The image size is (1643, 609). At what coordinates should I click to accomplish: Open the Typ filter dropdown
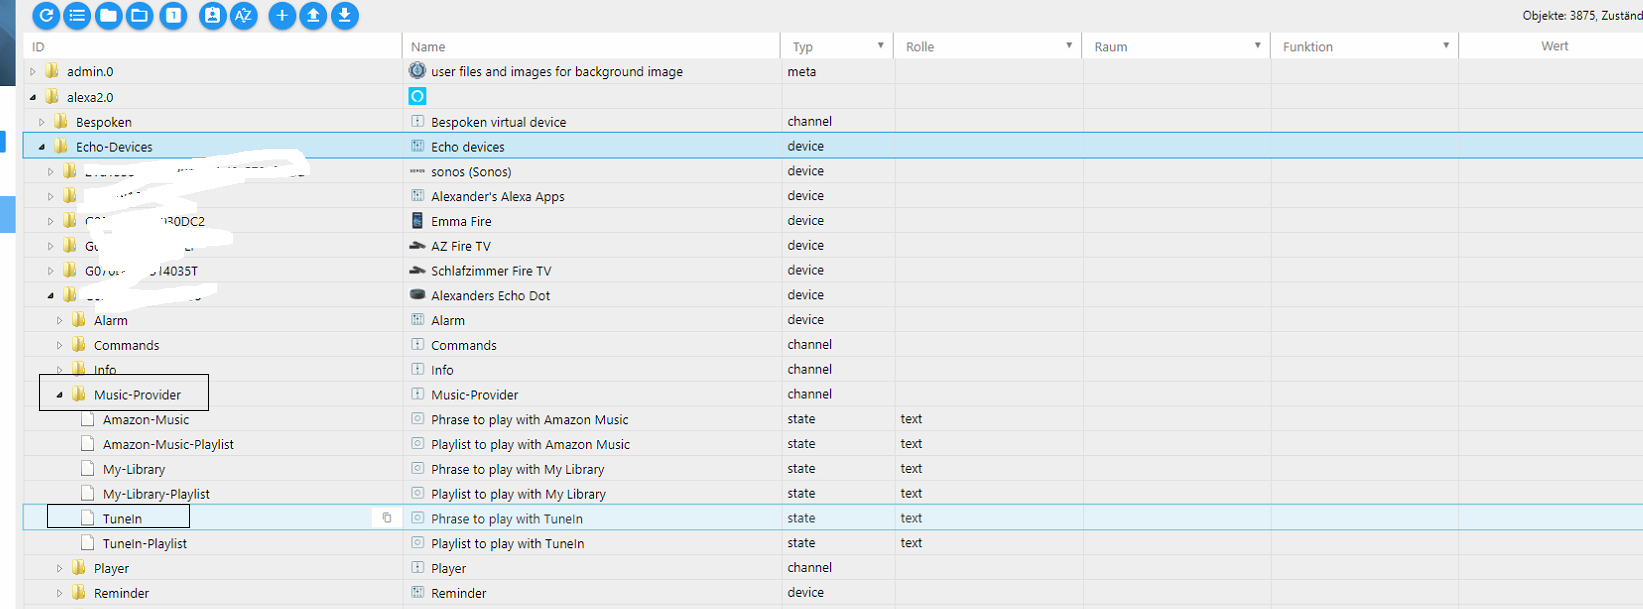880,46
